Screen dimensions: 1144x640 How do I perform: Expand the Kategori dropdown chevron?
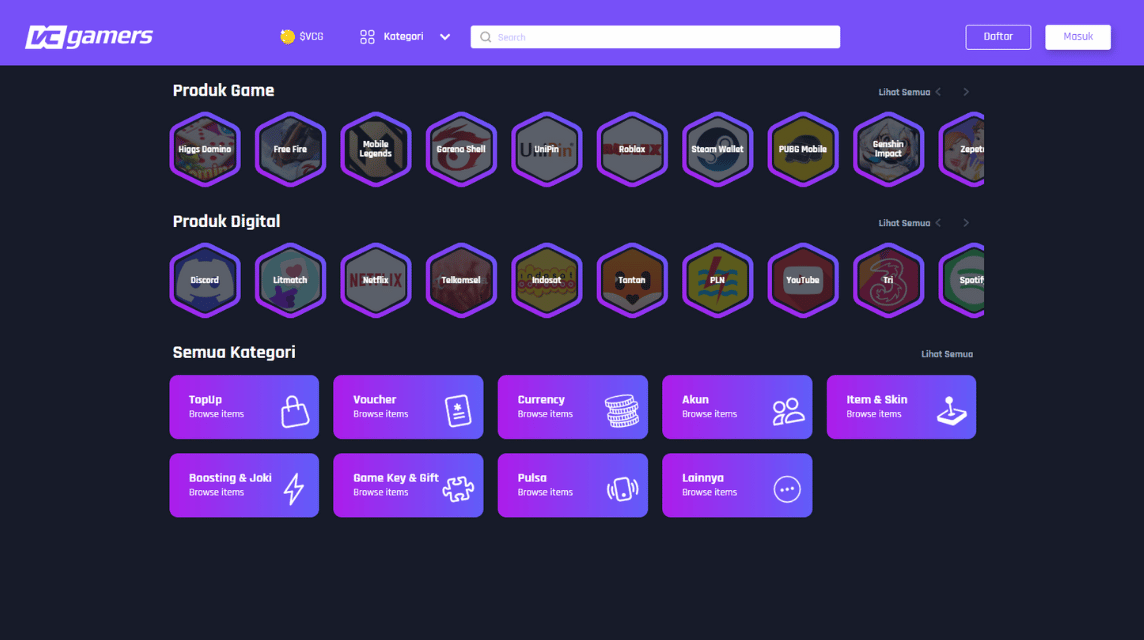click(445, 37)
